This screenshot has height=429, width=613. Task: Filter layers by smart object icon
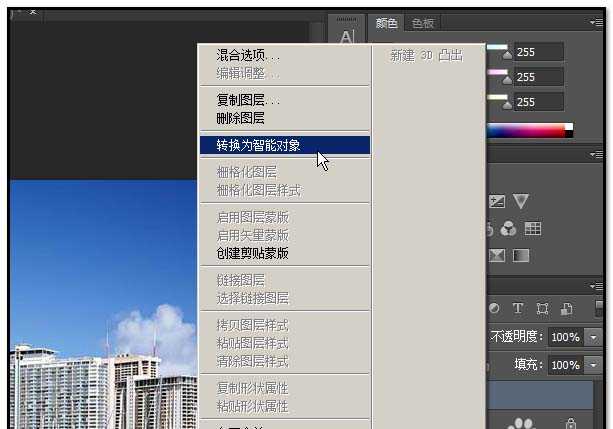(x=566, y=309)
